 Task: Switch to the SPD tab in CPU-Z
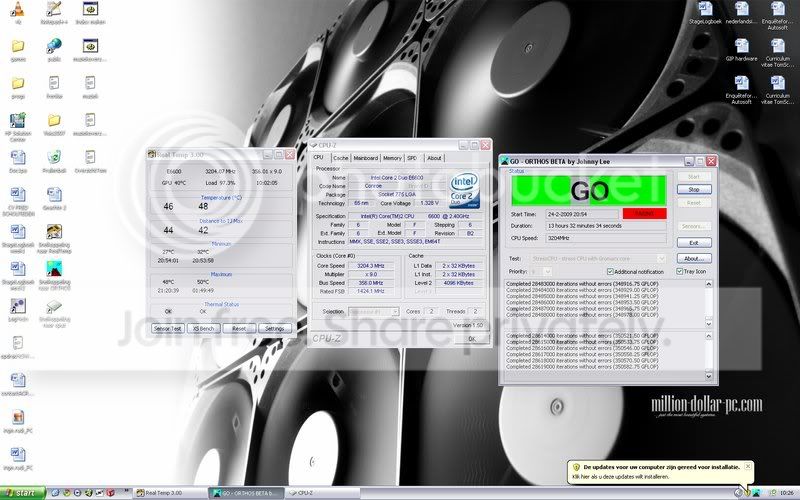[412, 158]
